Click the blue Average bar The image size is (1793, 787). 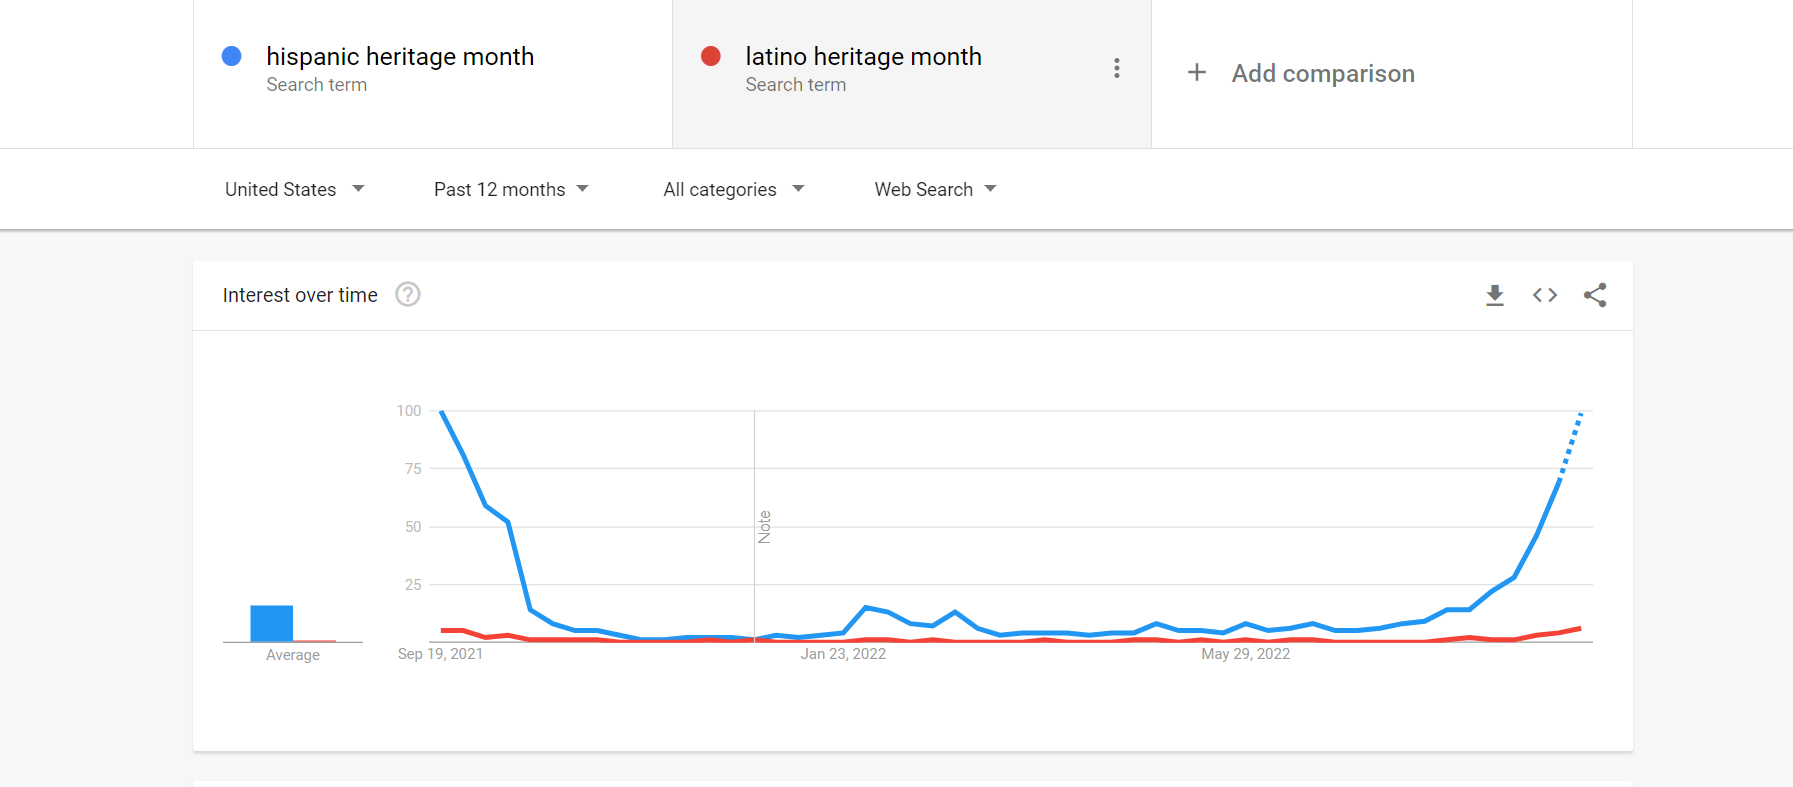click(272, 623)
